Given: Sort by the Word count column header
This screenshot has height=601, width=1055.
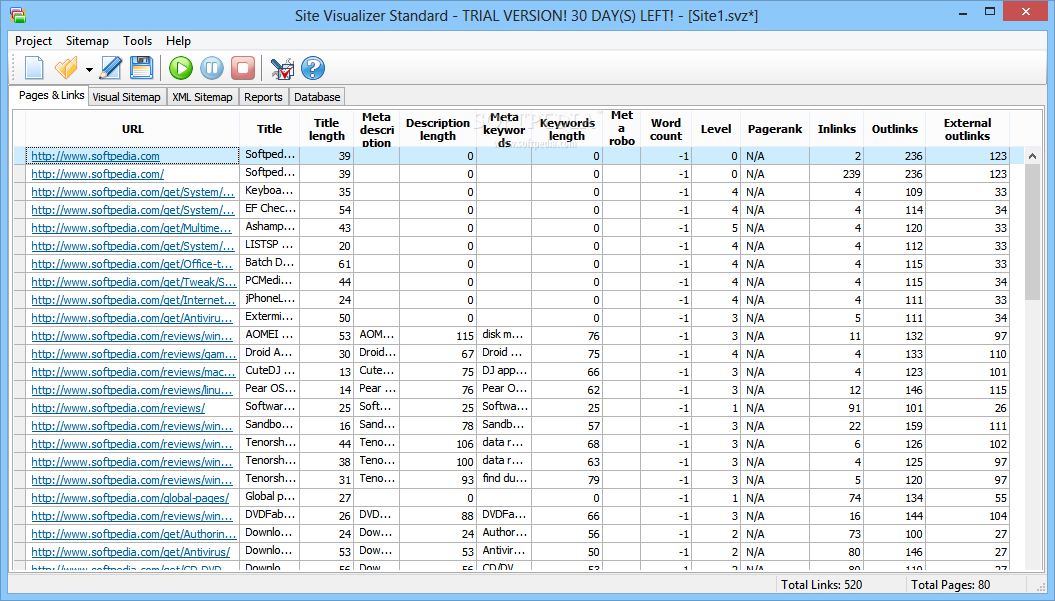Looking at the screenshot, I should (x=665, y=129).
